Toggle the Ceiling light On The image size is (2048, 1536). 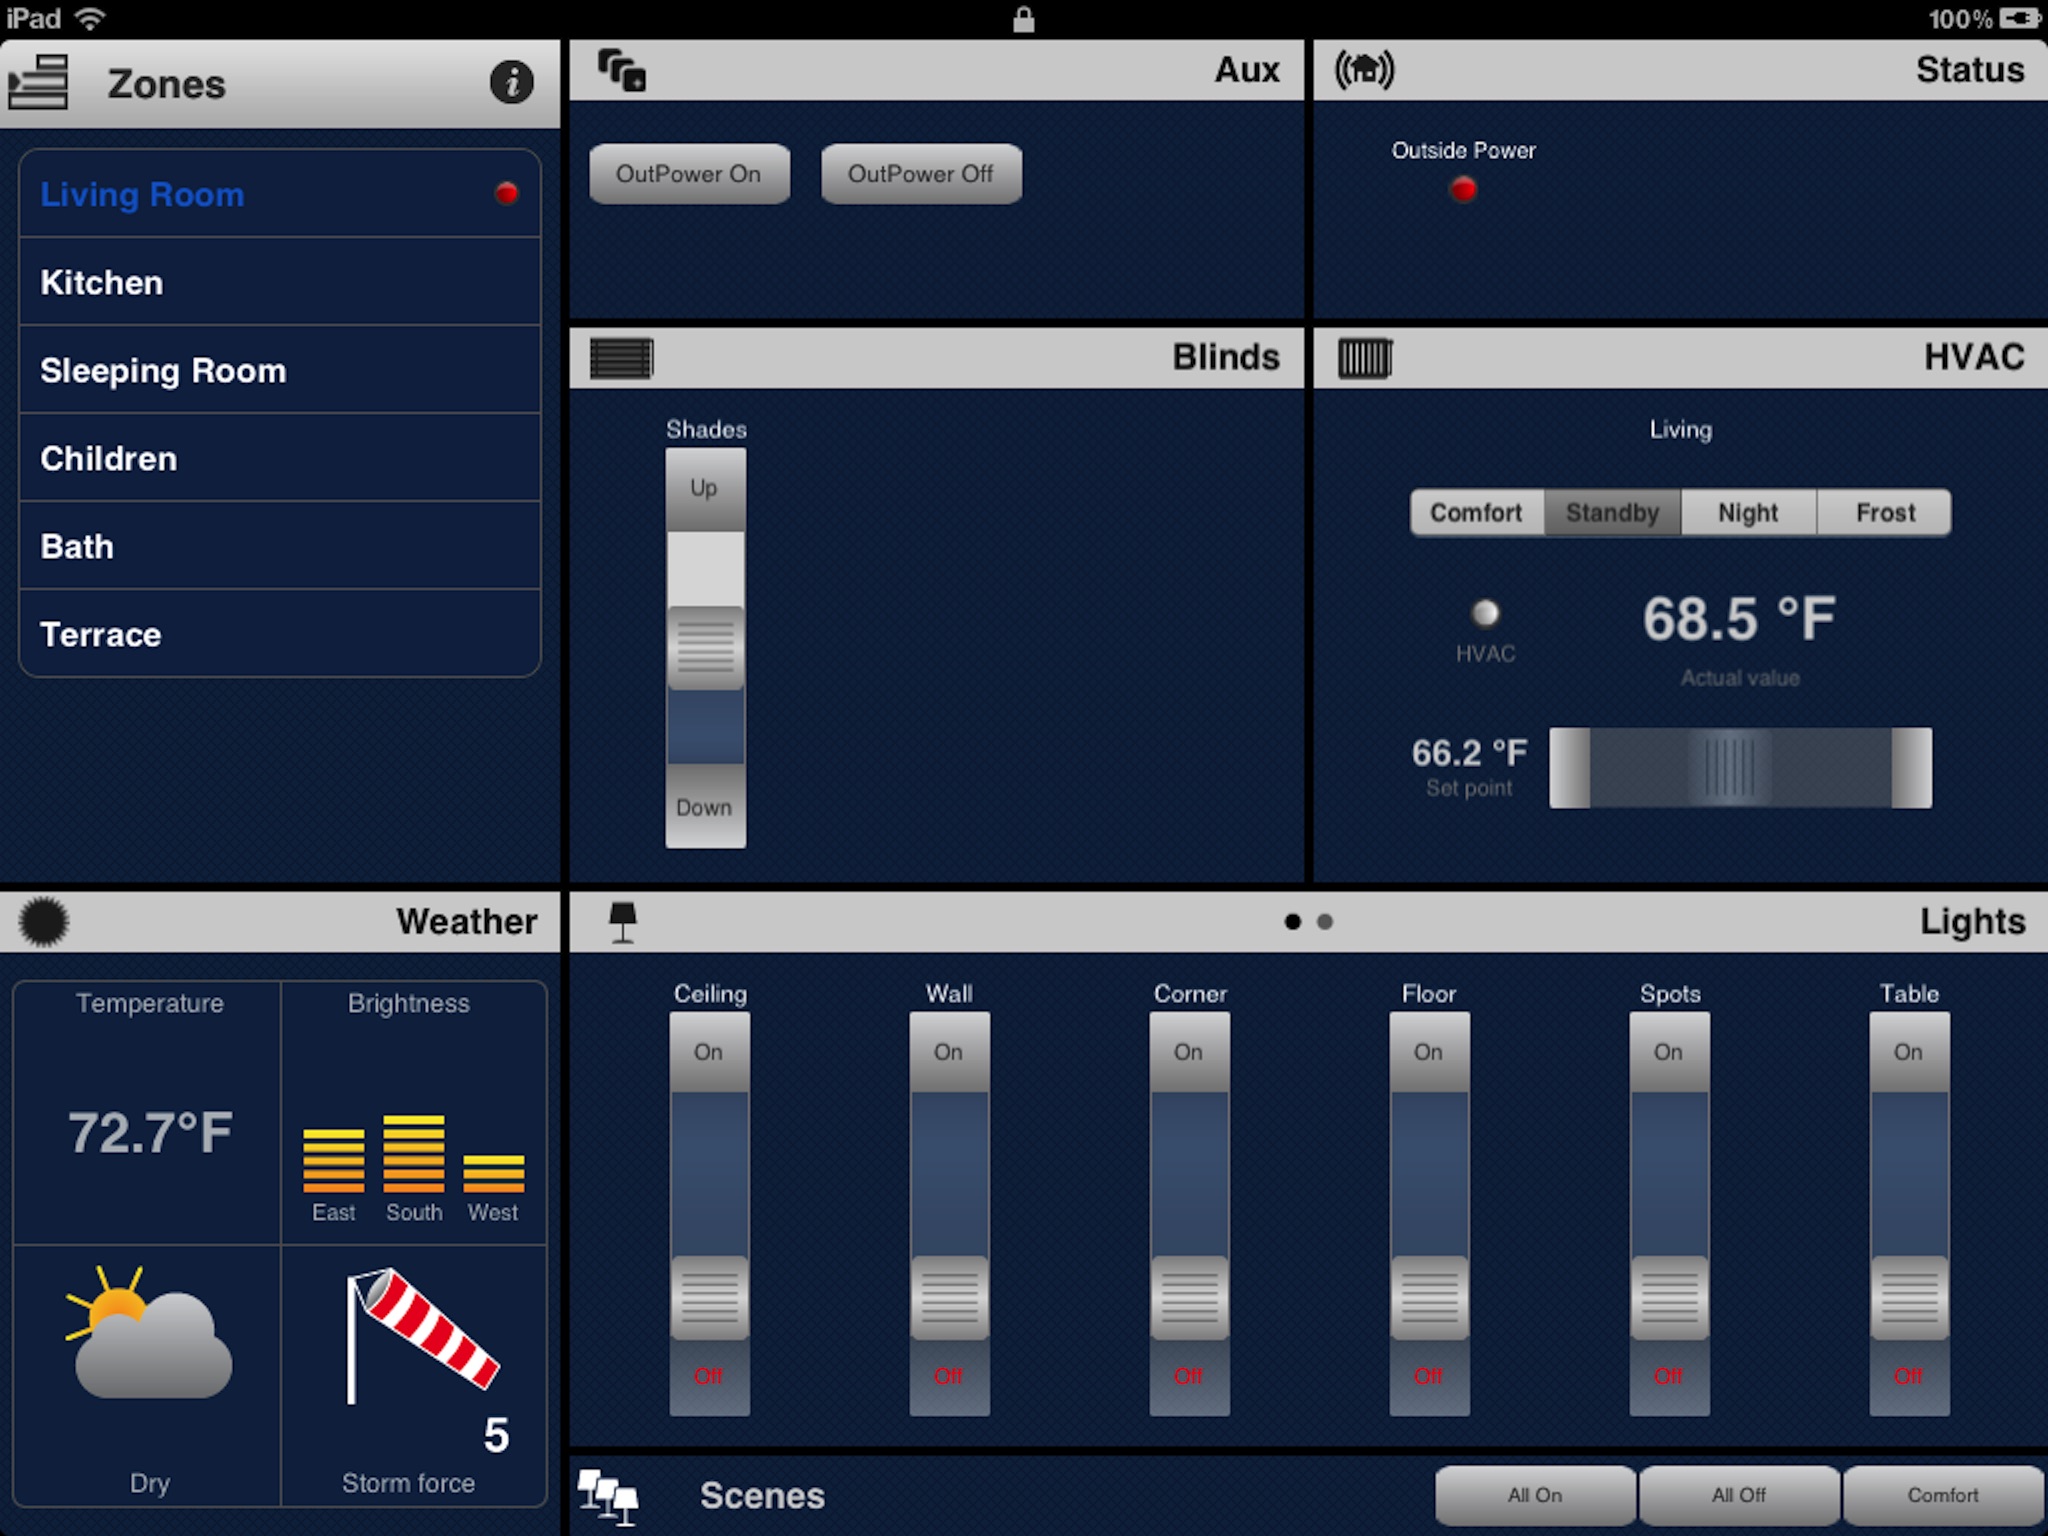coord(706,1049)
